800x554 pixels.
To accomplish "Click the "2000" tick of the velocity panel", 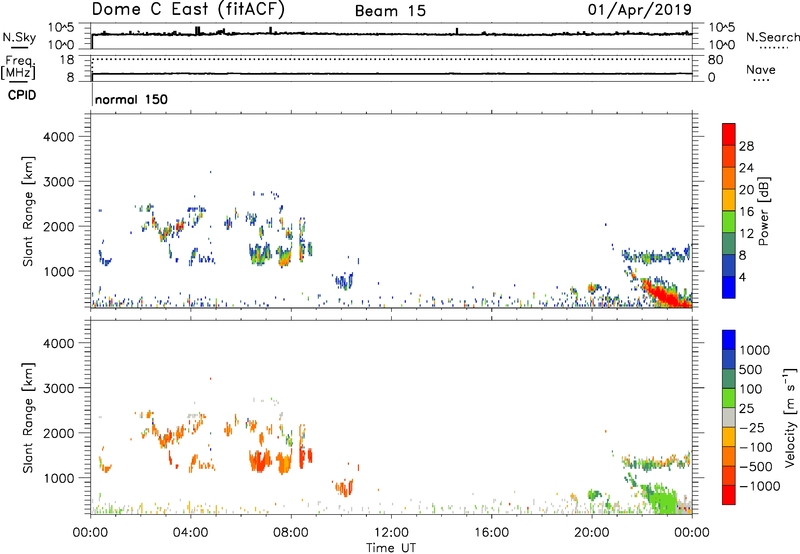I will click(x=59, y=434).
